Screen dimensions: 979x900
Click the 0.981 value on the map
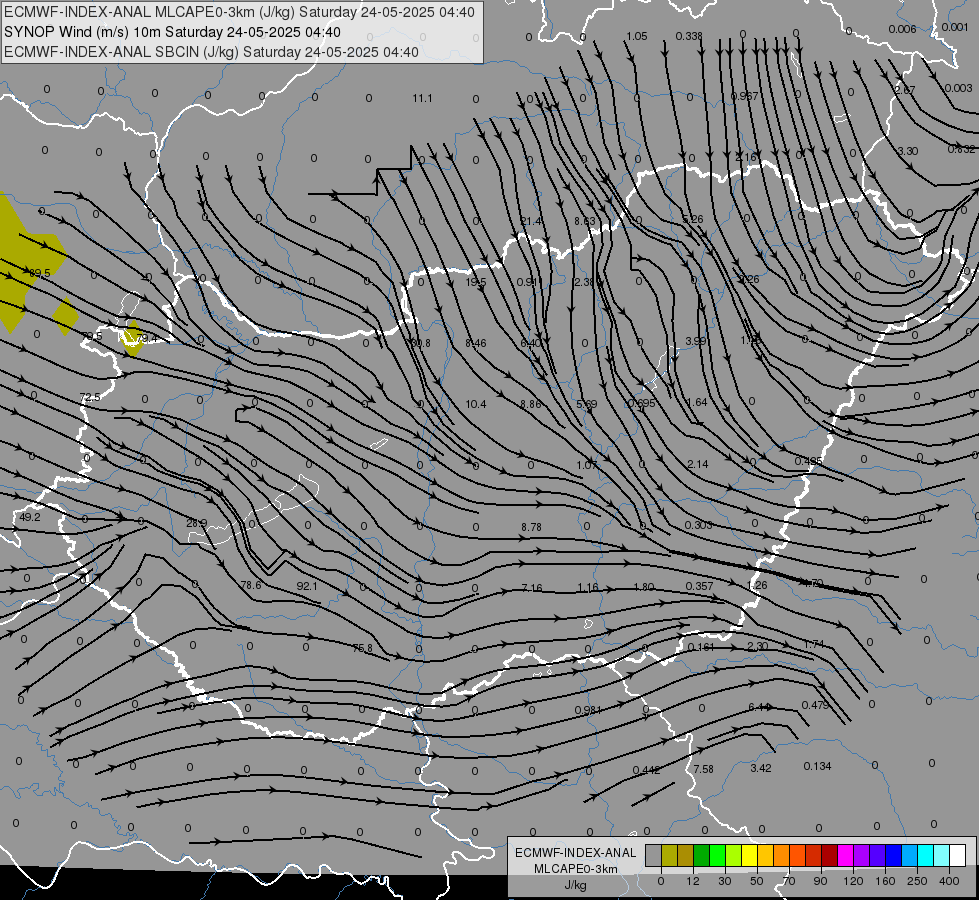(588, 710)
